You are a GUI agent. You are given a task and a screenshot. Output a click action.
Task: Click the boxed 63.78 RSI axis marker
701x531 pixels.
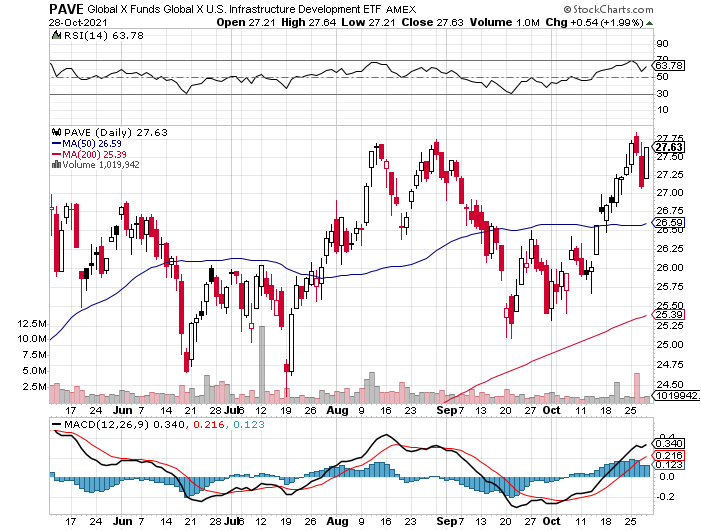[x=668, y=65]
